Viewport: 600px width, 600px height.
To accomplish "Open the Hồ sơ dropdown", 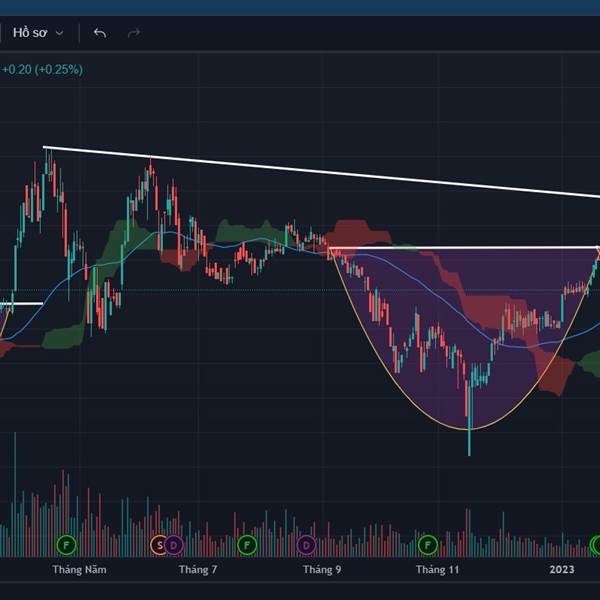I will pos(38,33).
